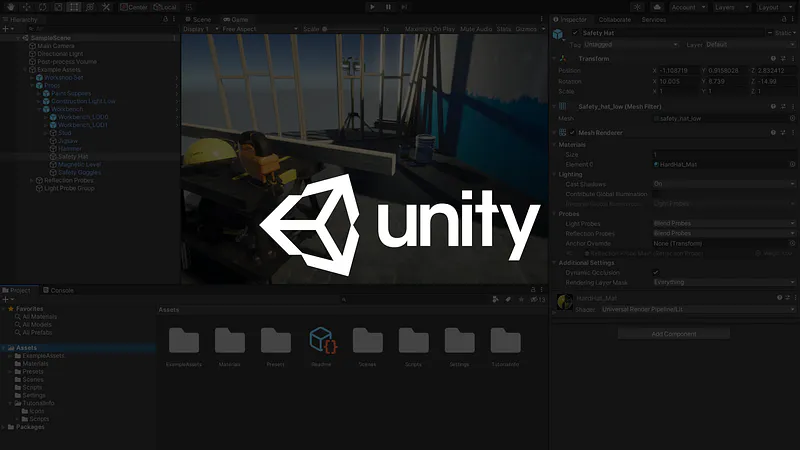Click the Project tab
This screenshot has width=800, height=450.
point(16,290)
